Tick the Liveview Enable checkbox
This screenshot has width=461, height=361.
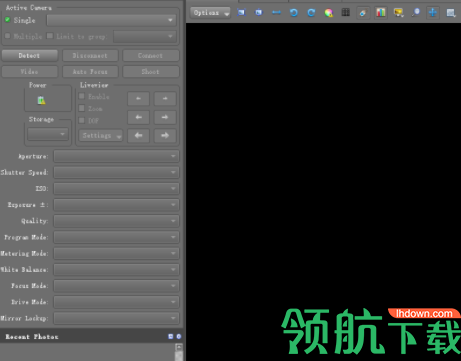point(82,96)
